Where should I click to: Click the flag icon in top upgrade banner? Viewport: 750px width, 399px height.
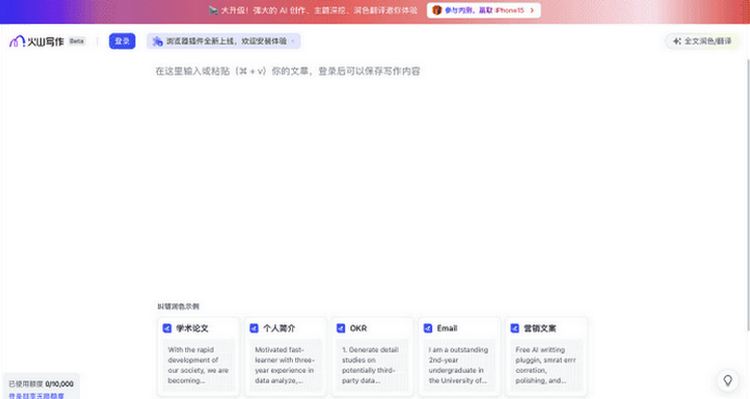point(213,10)
